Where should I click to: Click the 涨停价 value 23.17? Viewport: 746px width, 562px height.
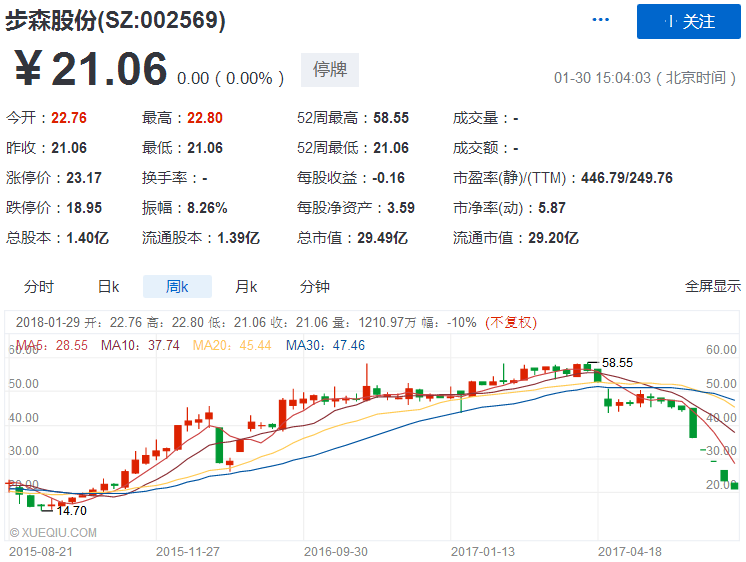pyautogui.click(x=84, y=177)
